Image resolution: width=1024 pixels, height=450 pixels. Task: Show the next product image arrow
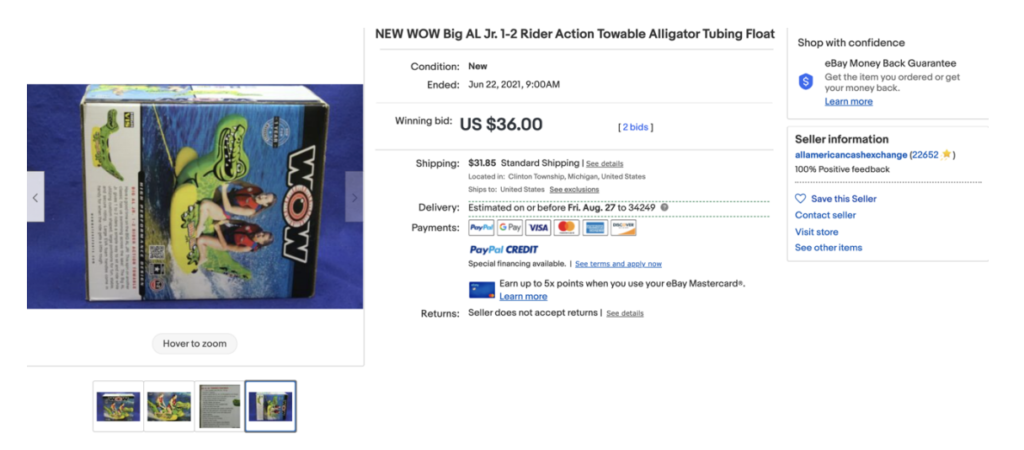point(354,197)
